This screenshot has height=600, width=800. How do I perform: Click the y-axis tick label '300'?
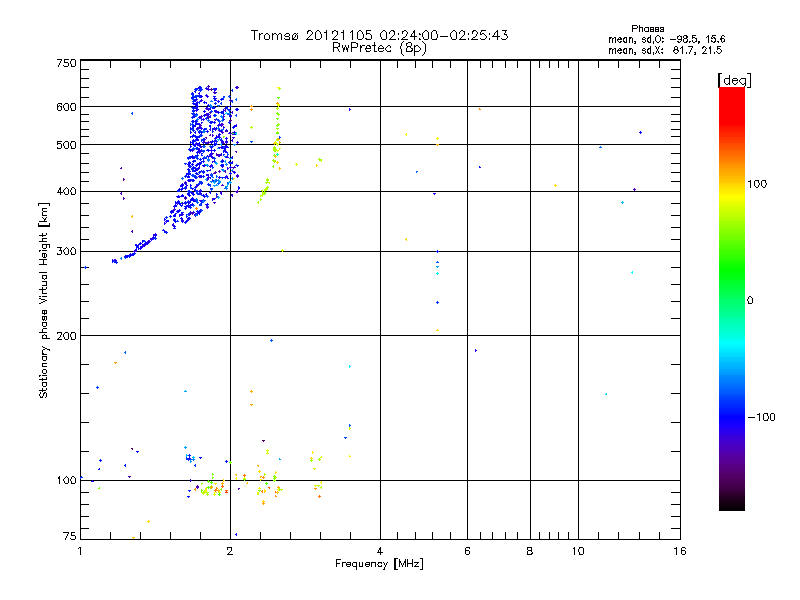(66, 252)
